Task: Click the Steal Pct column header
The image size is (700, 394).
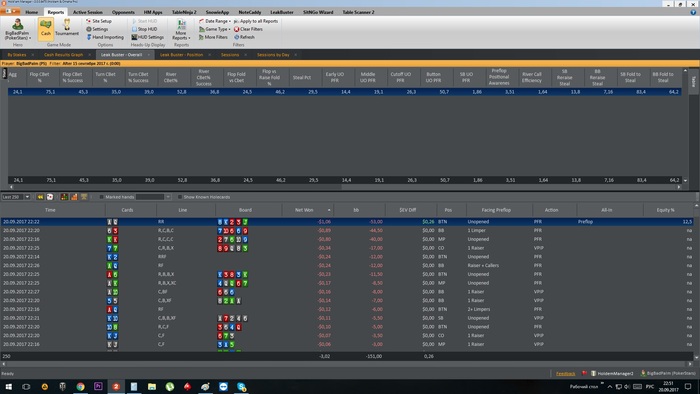Action: pos(302,77)
